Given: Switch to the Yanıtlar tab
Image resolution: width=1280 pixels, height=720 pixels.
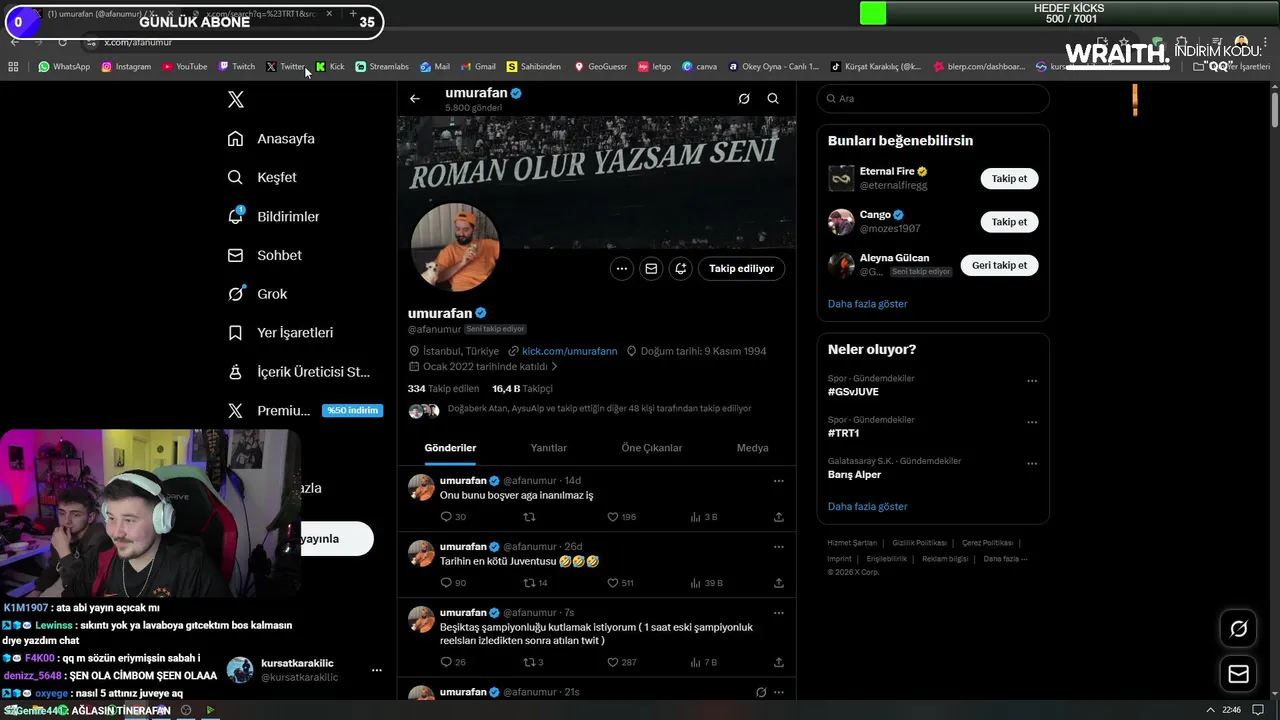Looking at the screenshot, I should point(548,448).
